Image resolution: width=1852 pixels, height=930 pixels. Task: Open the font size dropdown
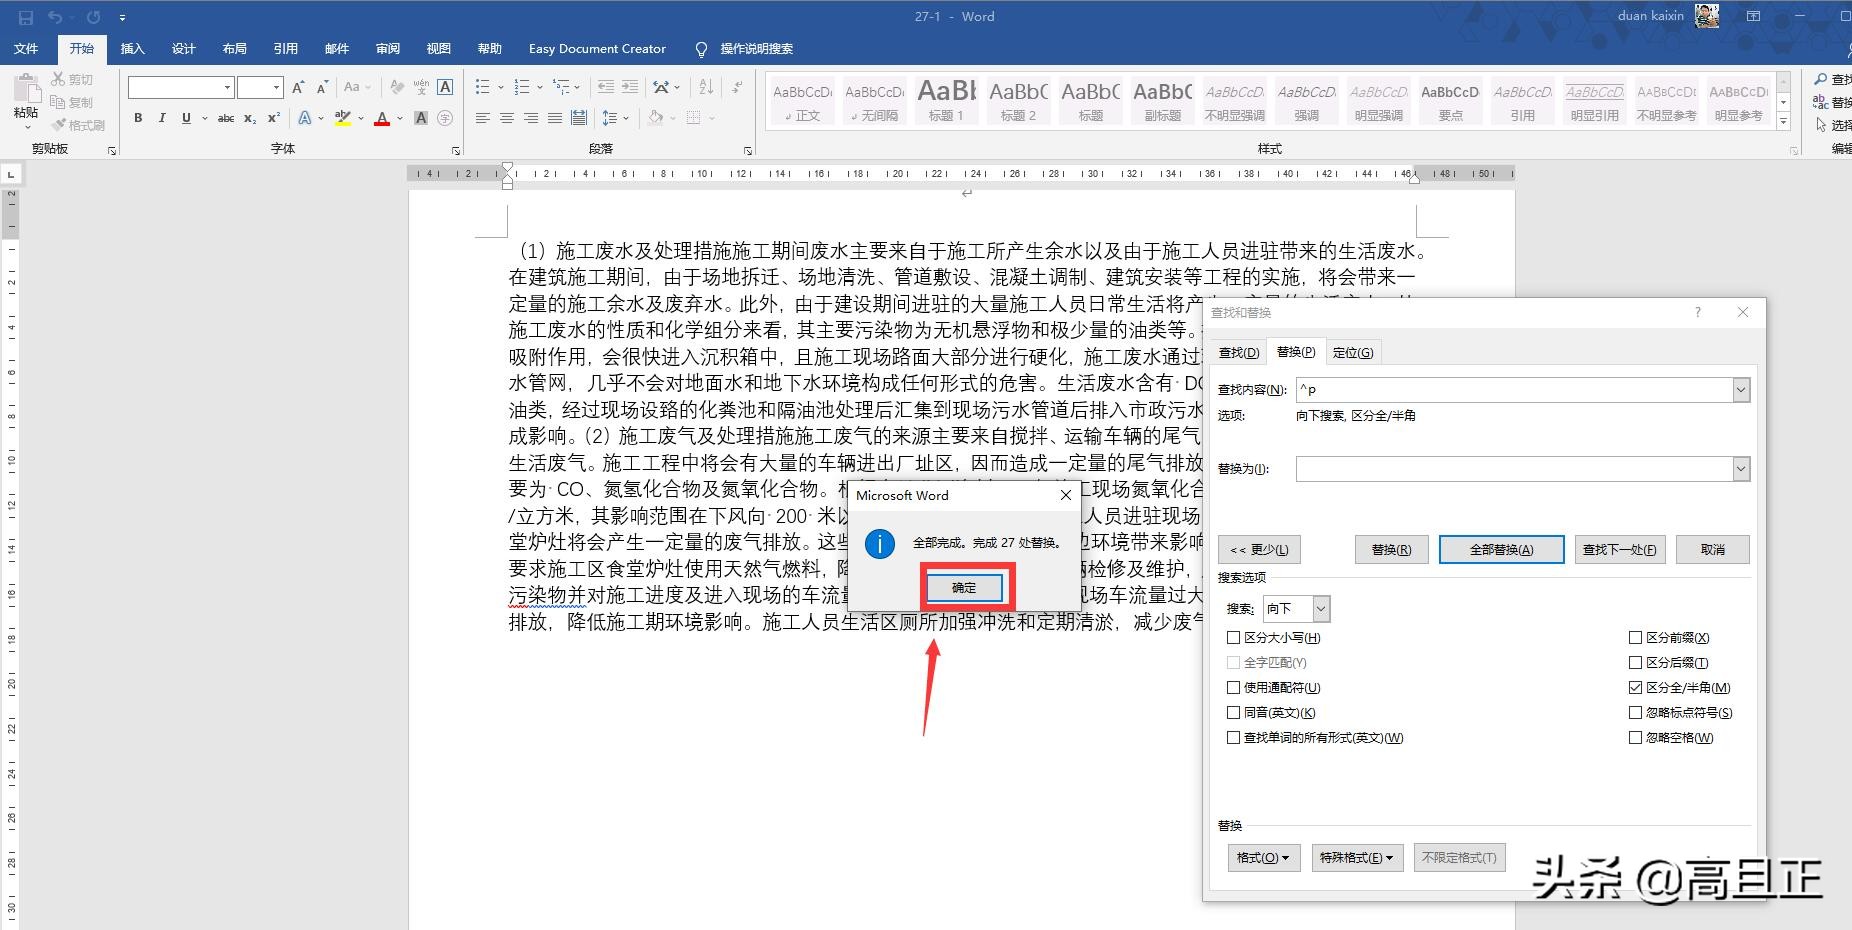pos(276,87)
